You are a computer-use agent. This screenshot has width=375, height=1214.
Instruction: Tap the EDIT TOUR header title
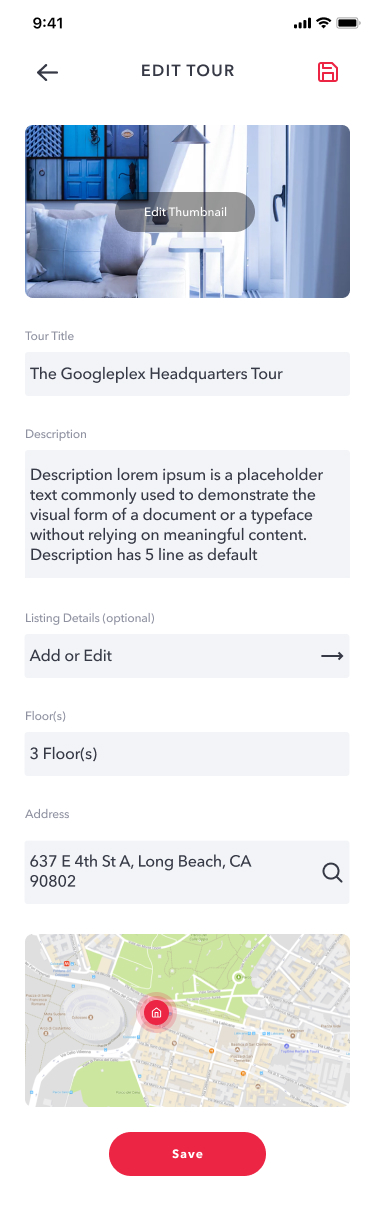coord(187,71)
